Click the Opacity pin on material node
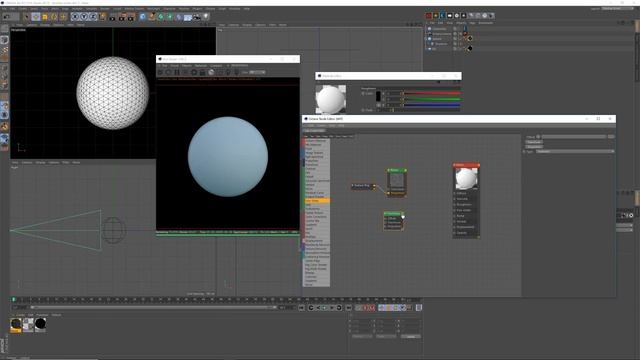Viewport: 640px width, 360px height. coord(454,233)
